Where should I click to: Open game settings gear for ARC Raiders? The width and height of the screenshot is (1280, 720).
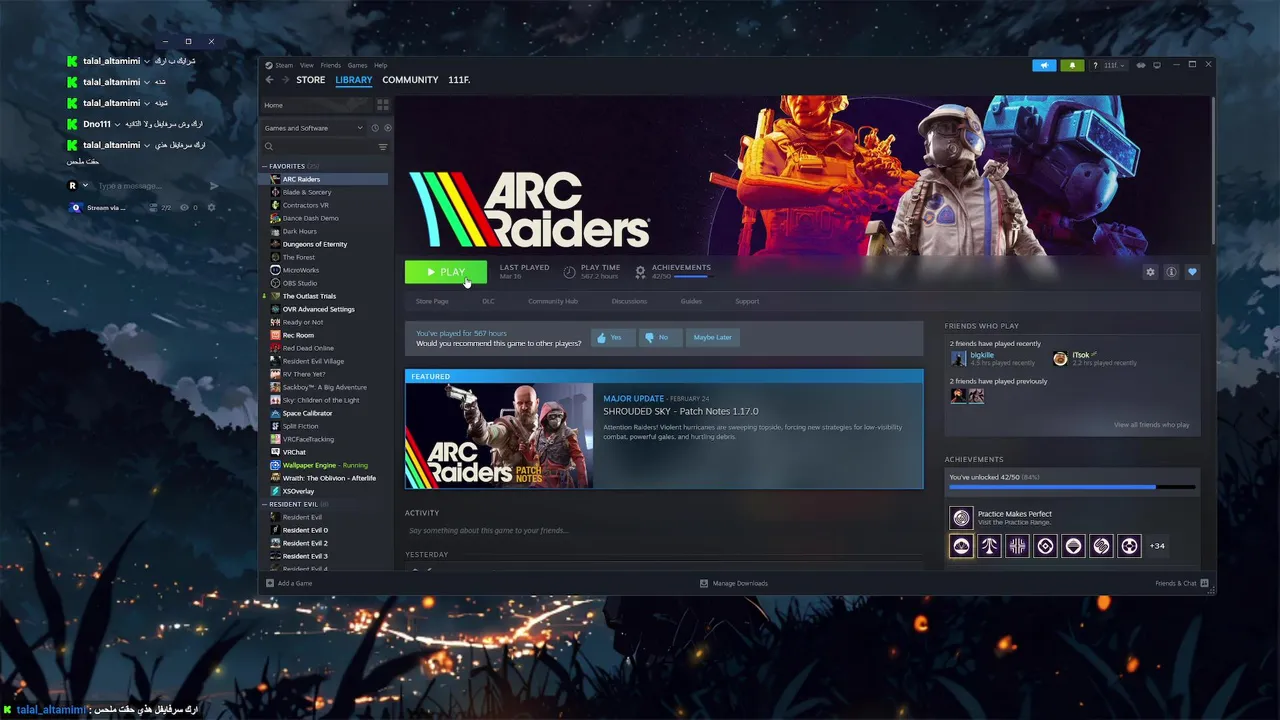tap(1150, 272)
